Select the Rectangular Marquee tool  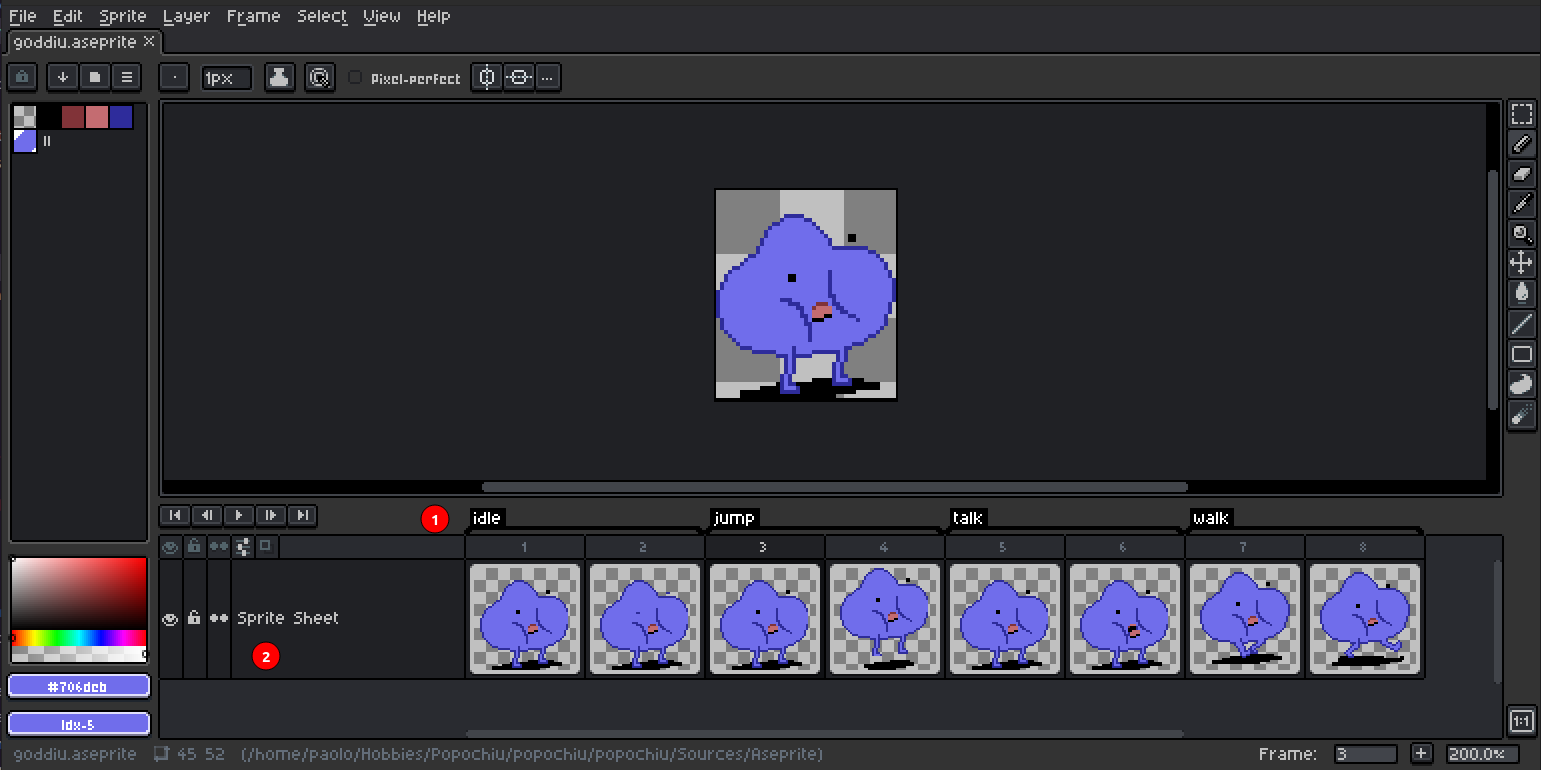pos(1521,114)
